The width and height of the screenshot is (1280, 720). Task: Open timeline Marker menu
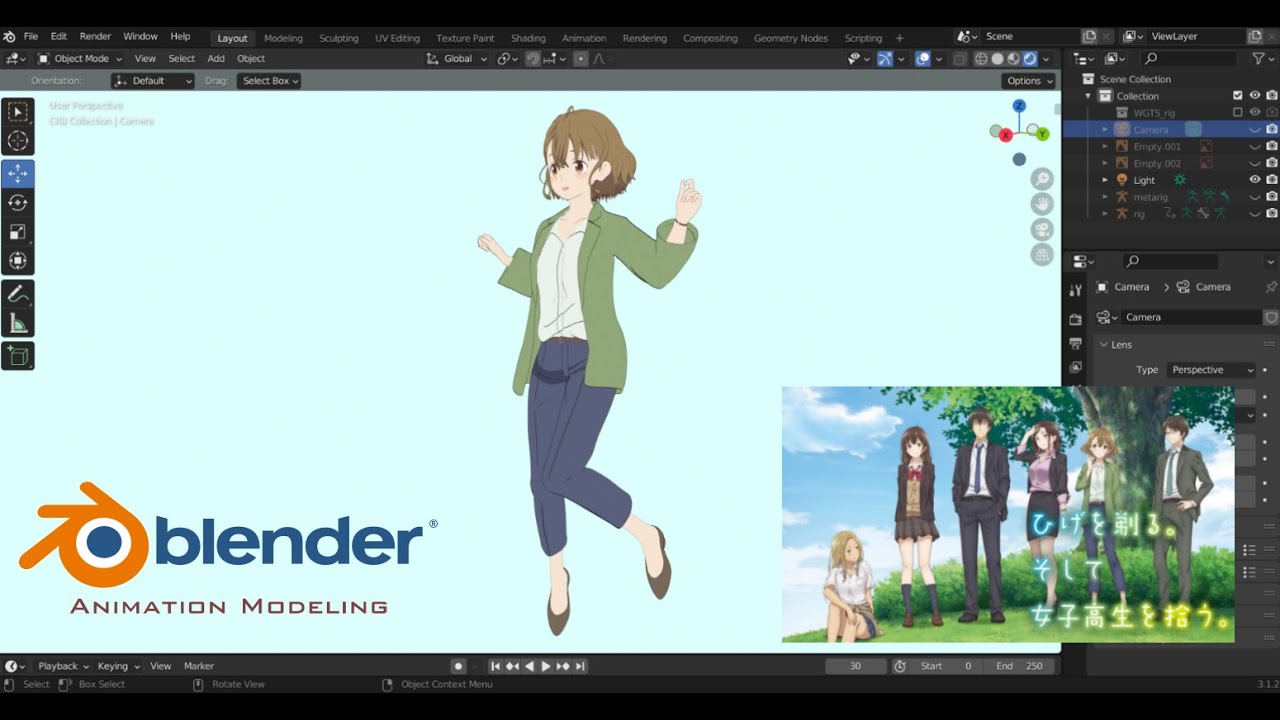199,666
